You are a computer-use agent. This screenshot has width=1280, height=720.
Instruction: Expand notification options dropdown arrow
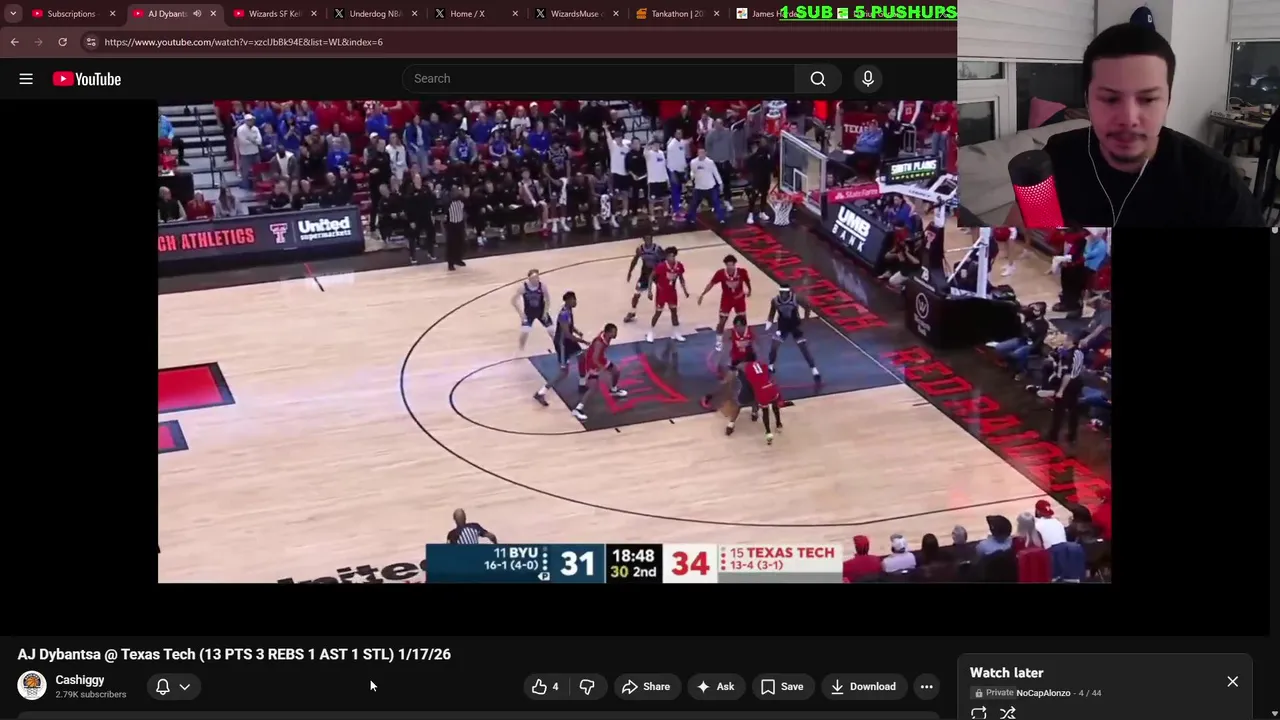185,687
